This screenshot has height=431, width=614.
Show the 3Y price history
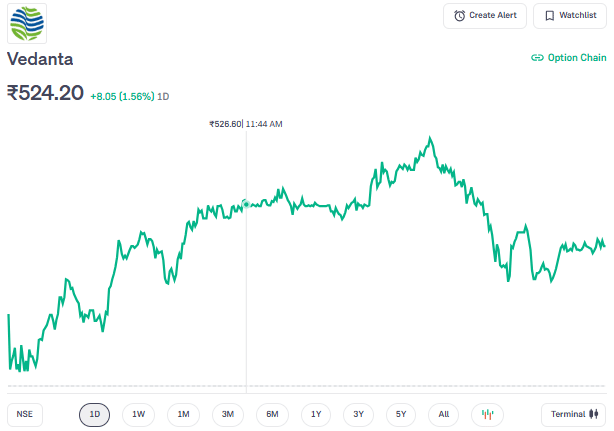click(358, 414)
